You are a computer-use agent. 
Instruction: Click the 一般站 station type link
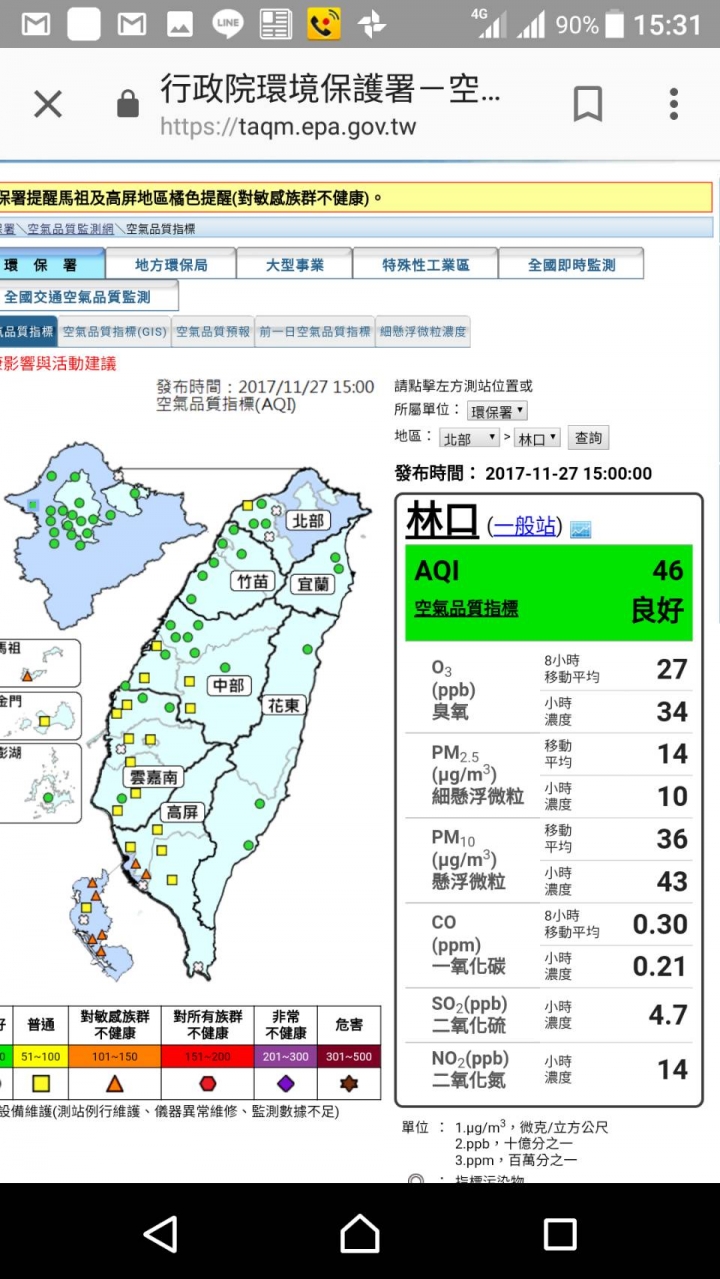(525, 527)
